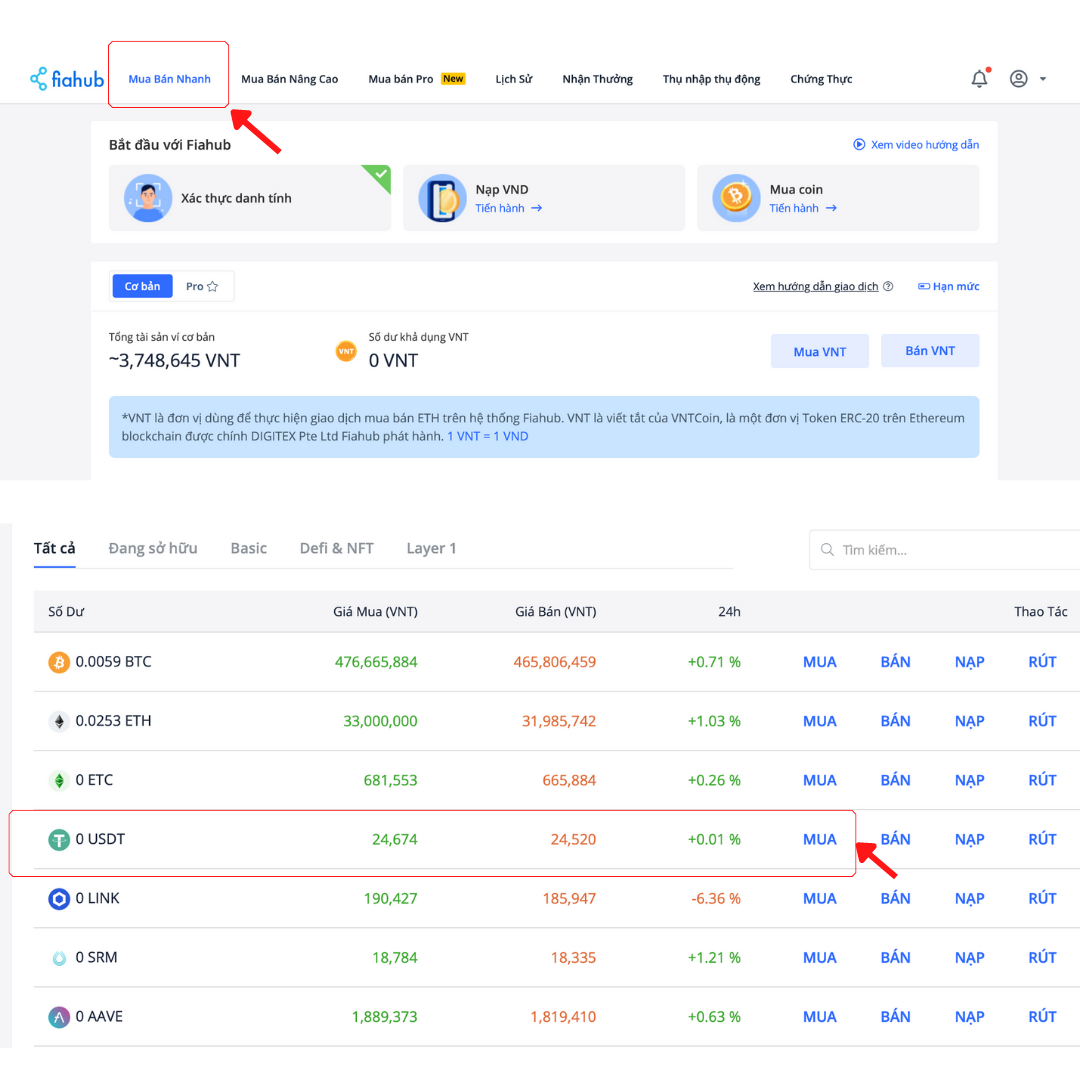Click RÚT in the BTC row
The width and height of the screenshot is (1080, 1080).
click(1042, 662)
